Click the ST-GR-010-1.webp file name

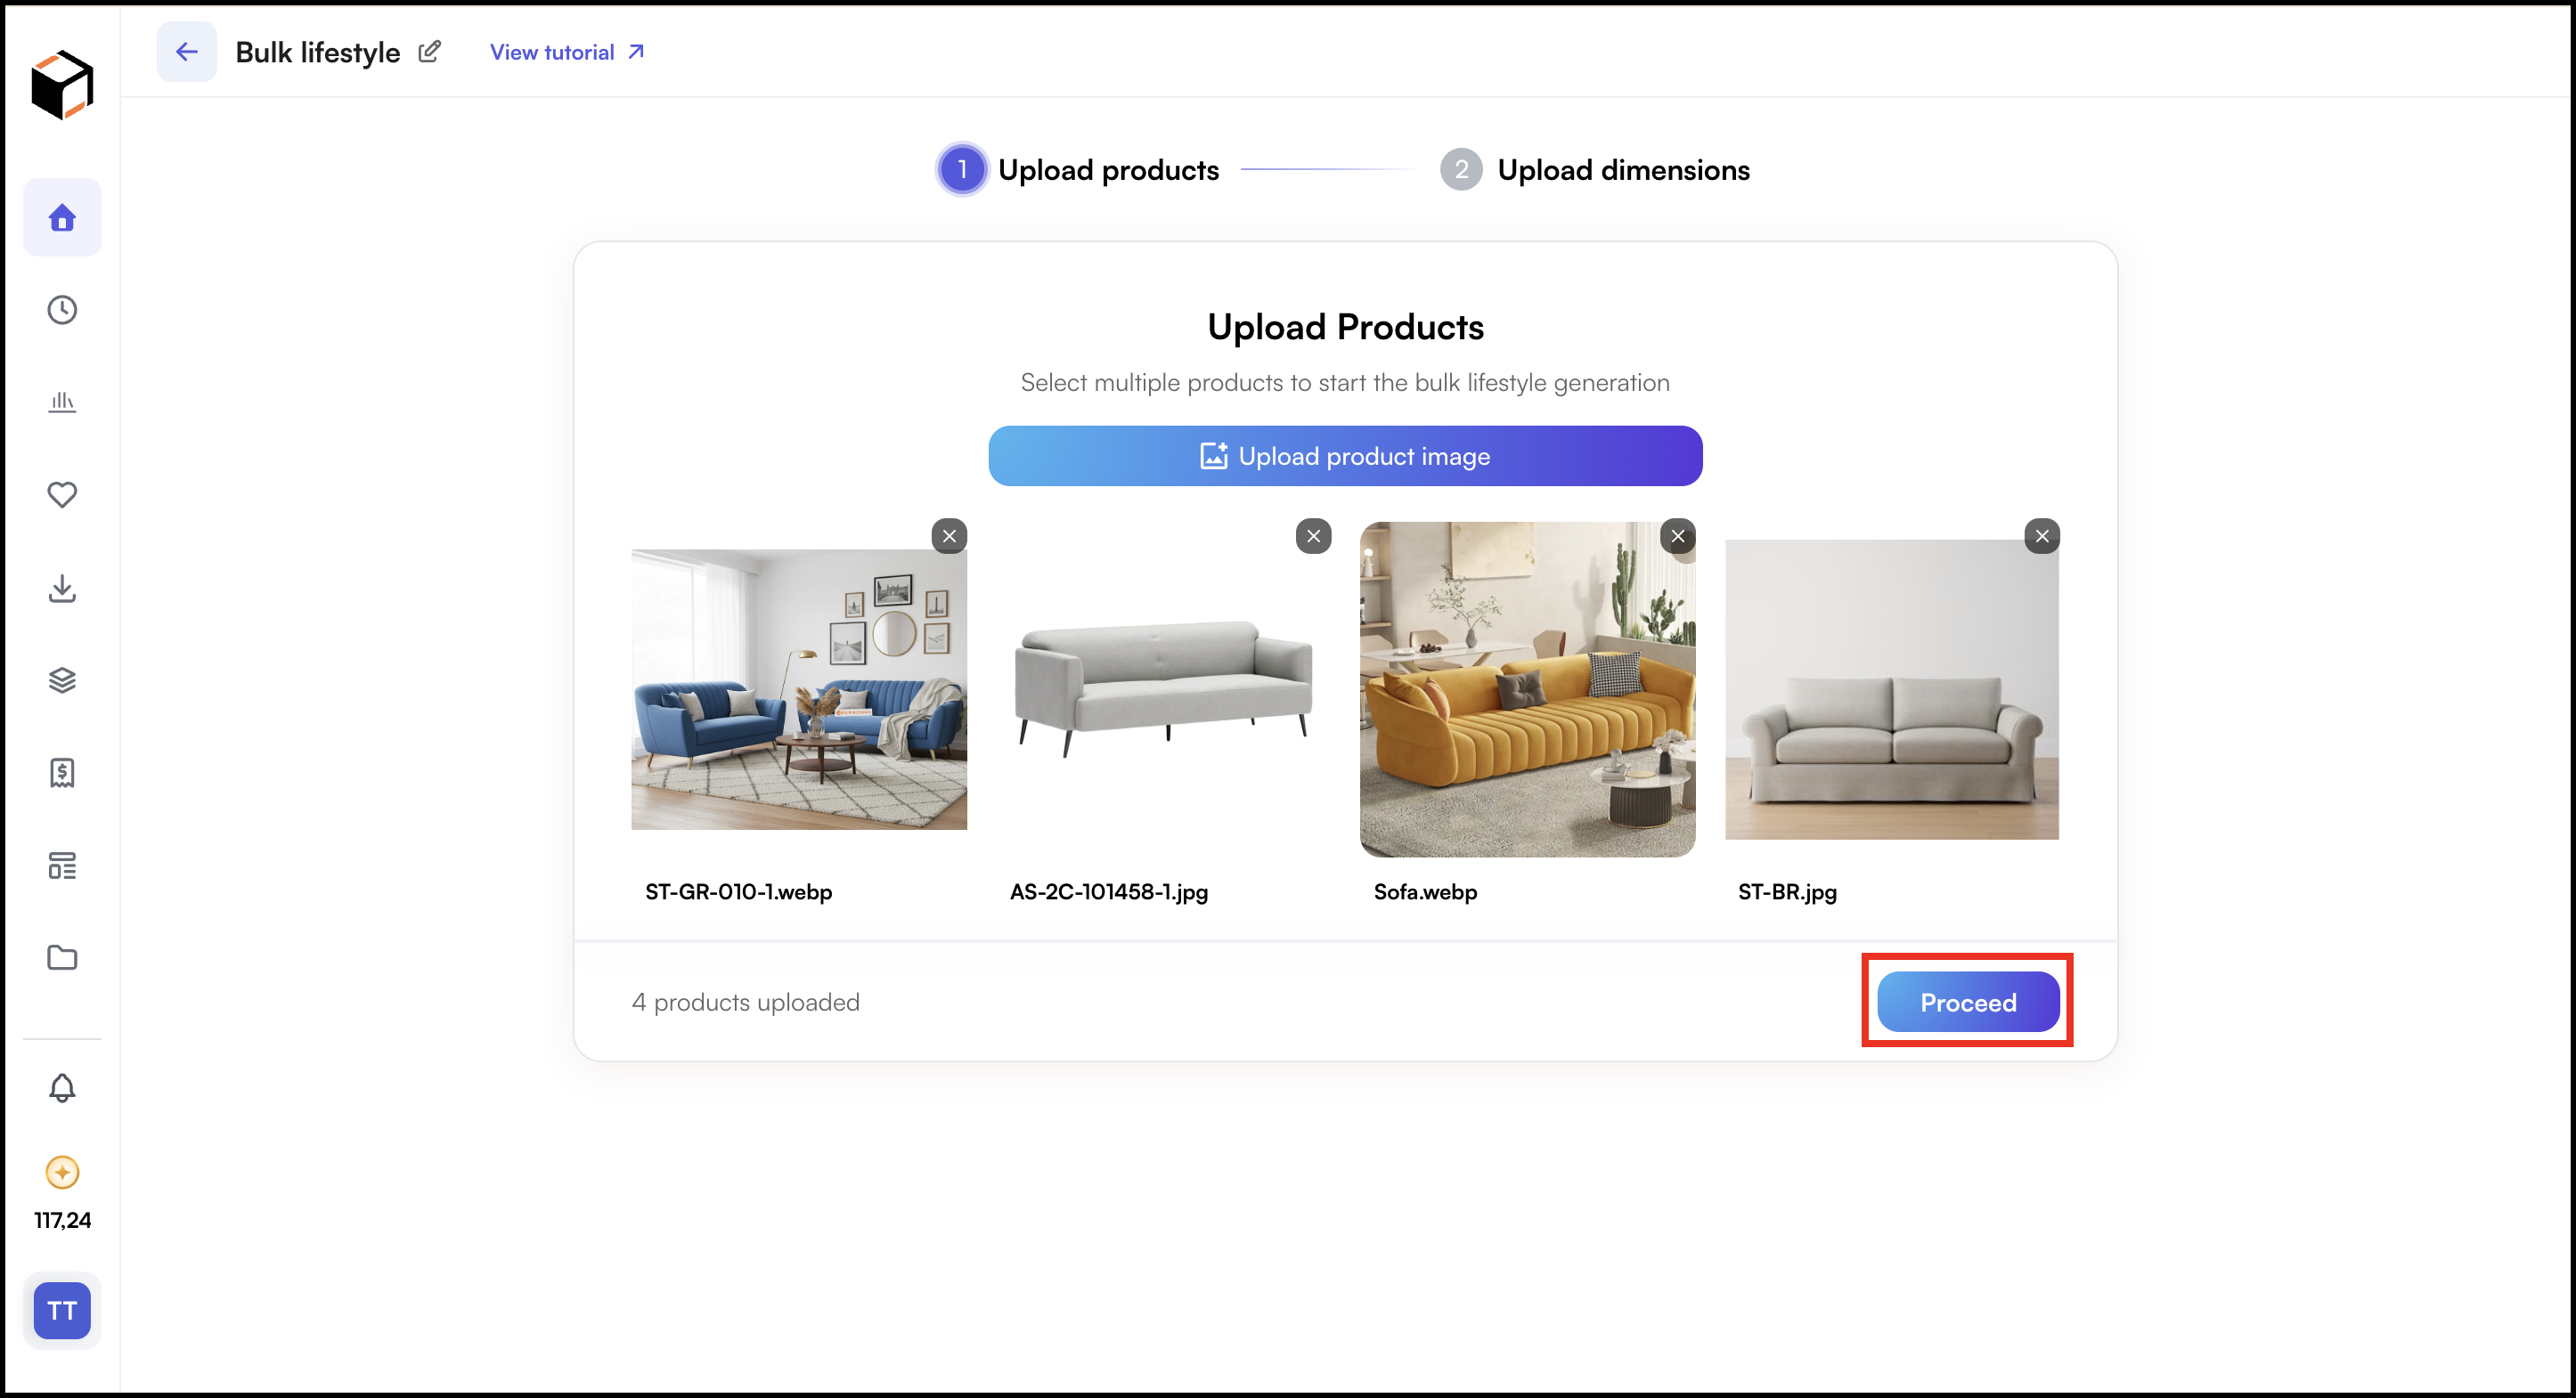[x=738, y=892]
